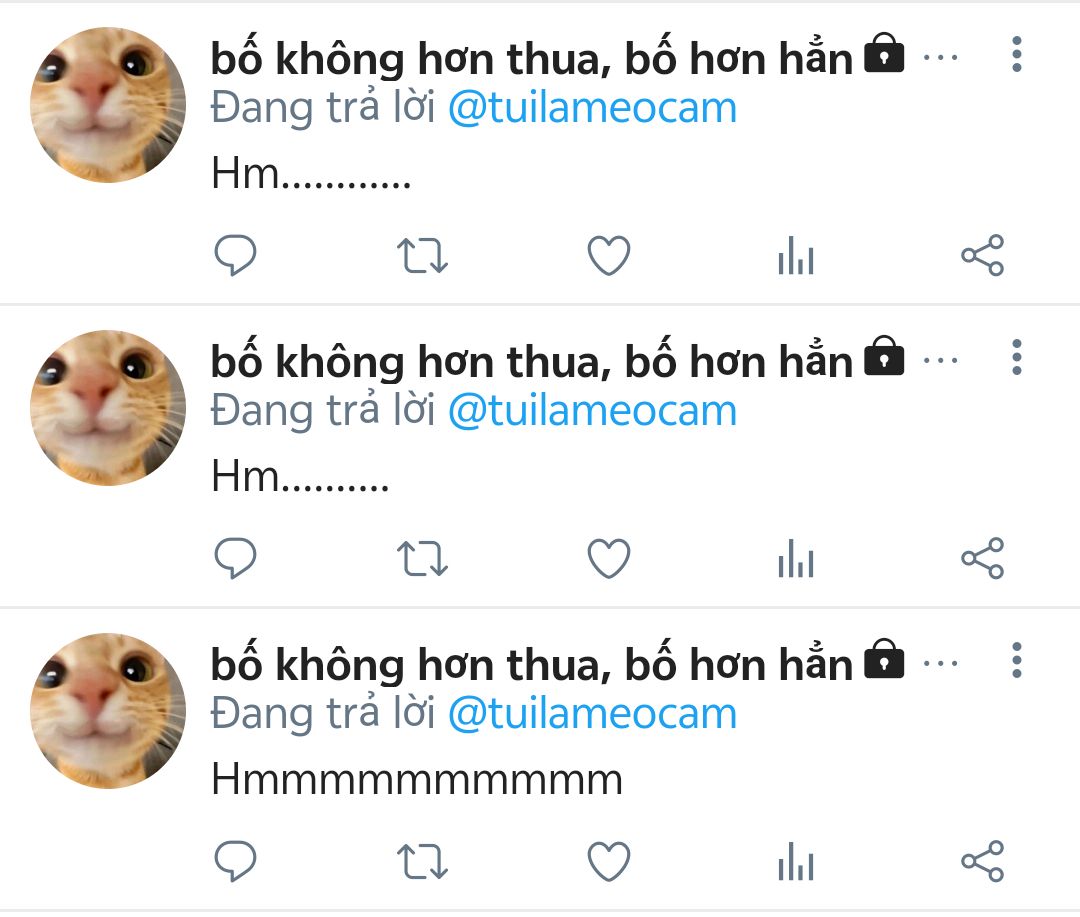The height and width of the screenshot is (917, 1080).
Task: View analytics of the first tweet
Action: [x=796, y=256]
